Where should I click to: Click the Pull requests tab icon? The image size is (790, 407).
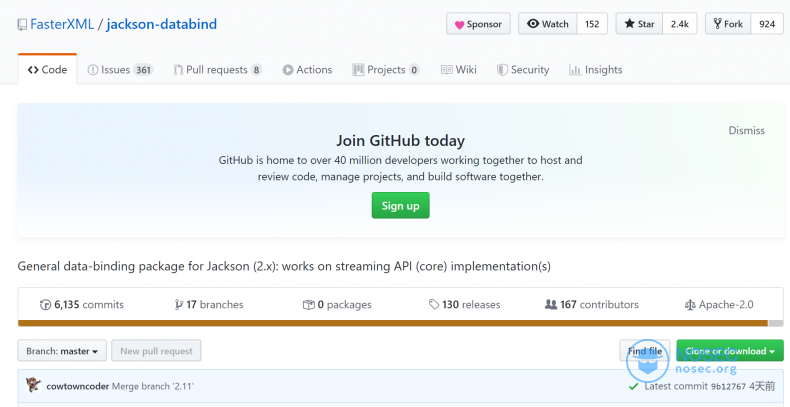[x=178, y=70]
